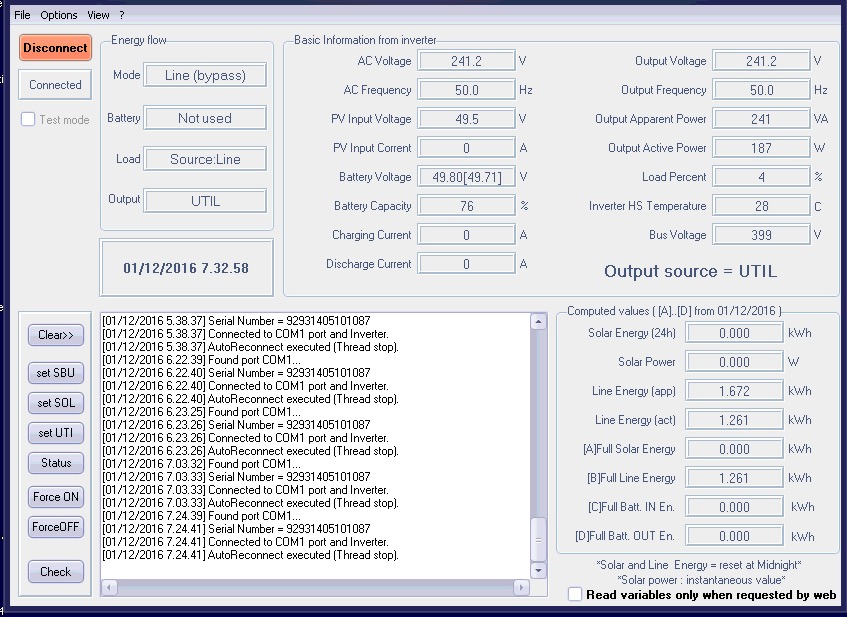Click the Load Percent value 4
This screenshot has width=847, height=617.
[762, 177]
